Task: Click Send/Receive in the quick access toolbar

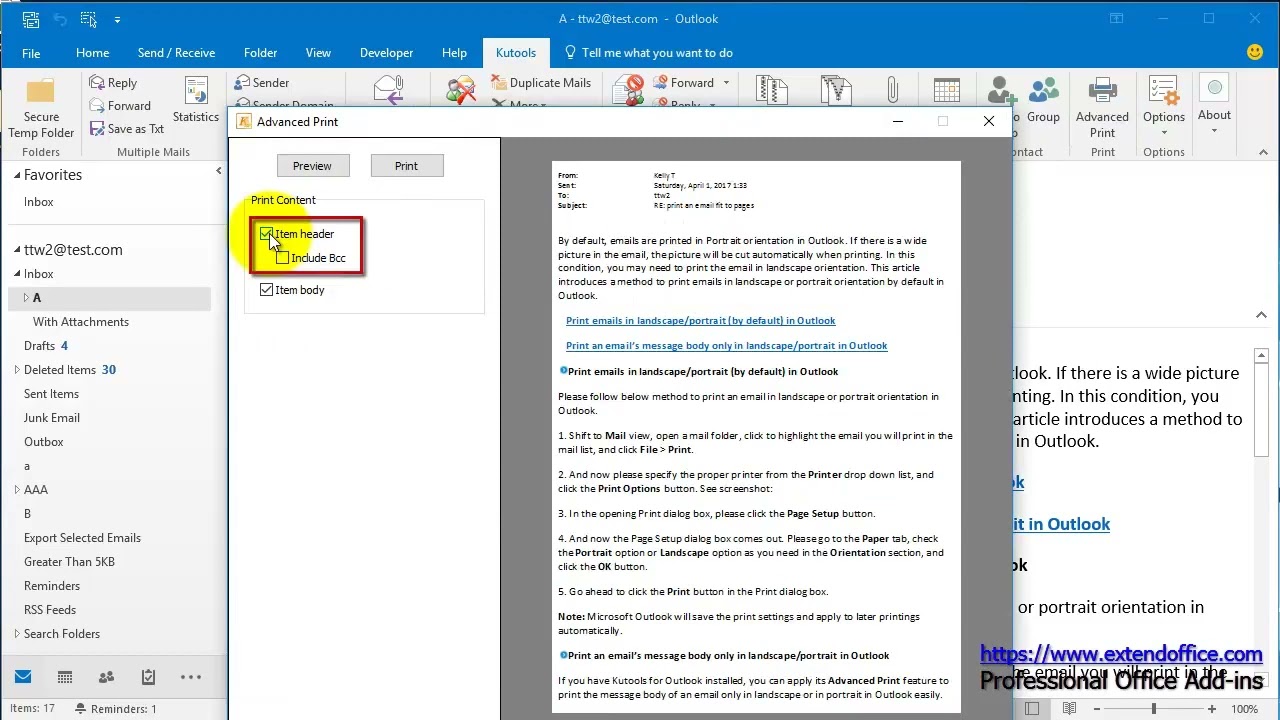Action: pyautogui.click(x=31, y=19)
